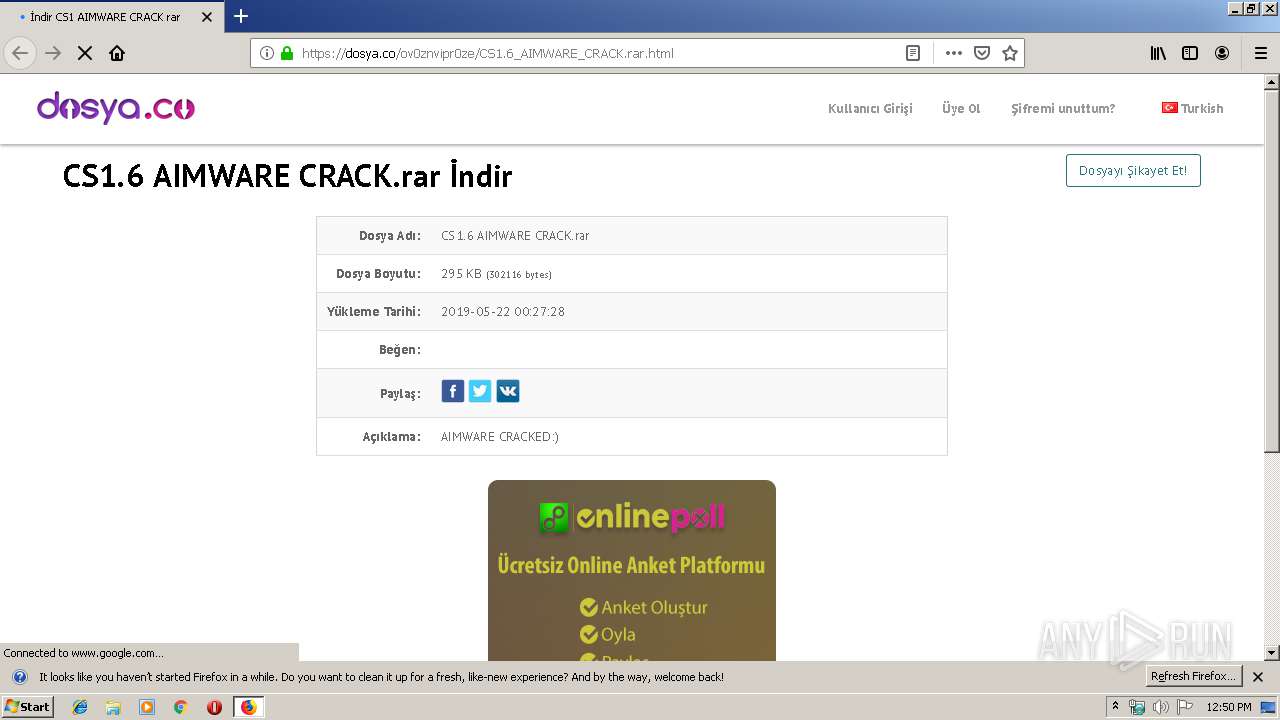Open the Windows Start menu

(27, 707)
